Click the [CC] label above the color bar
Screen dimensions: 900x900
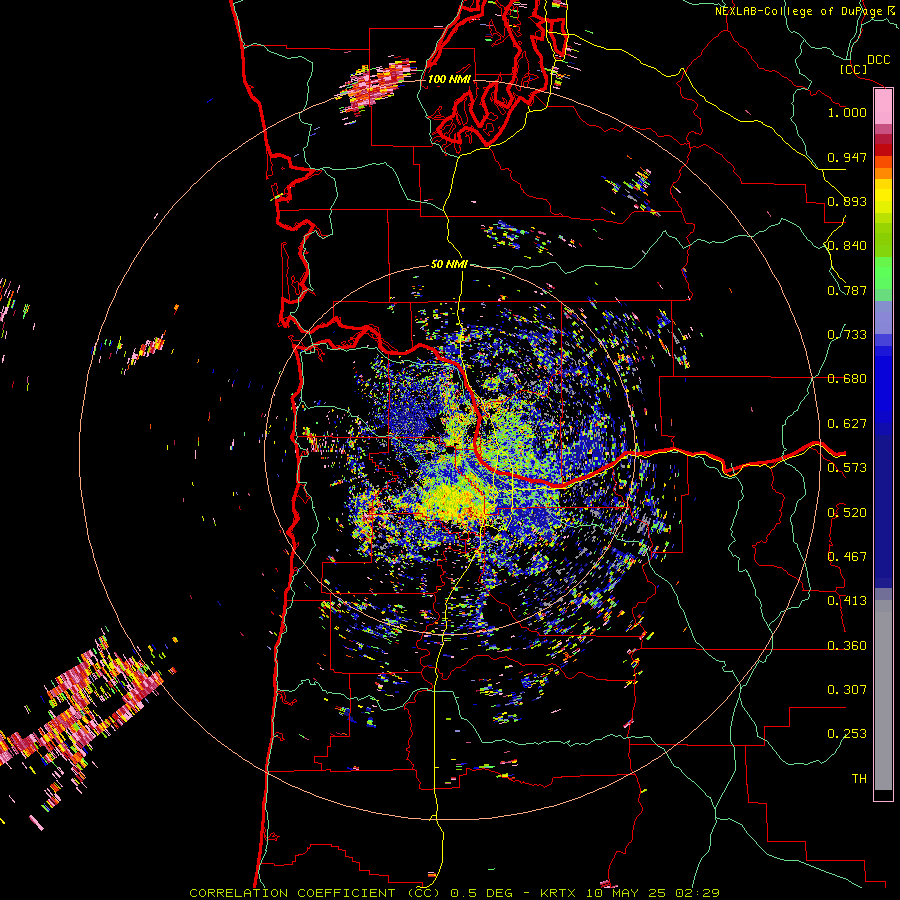click(x=854, y=69)
